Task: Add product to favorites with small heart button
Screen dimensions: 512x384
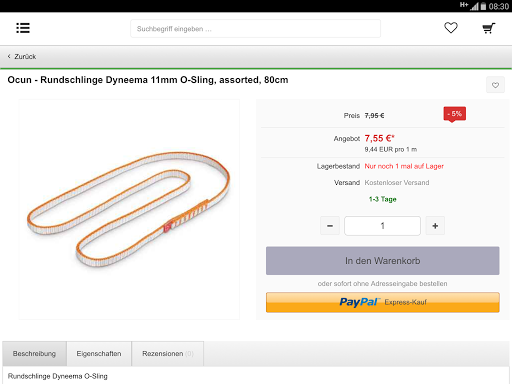Action: coord(495,85)
